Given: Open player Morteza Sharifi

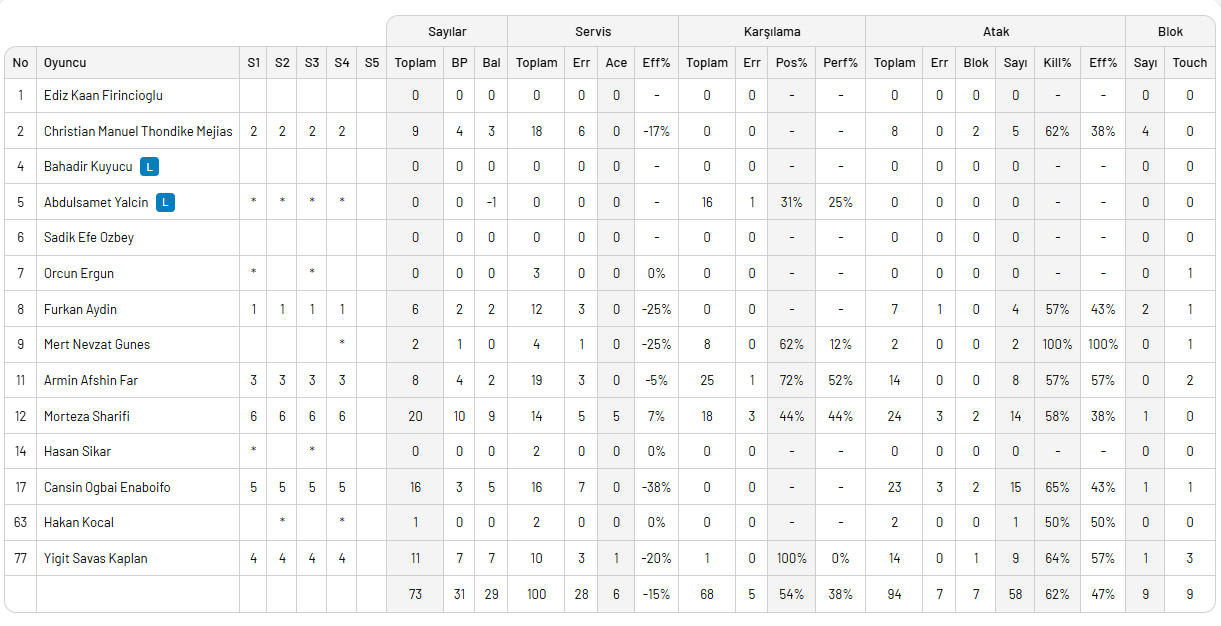Looking at the screenshot, I should pos(87,416).
